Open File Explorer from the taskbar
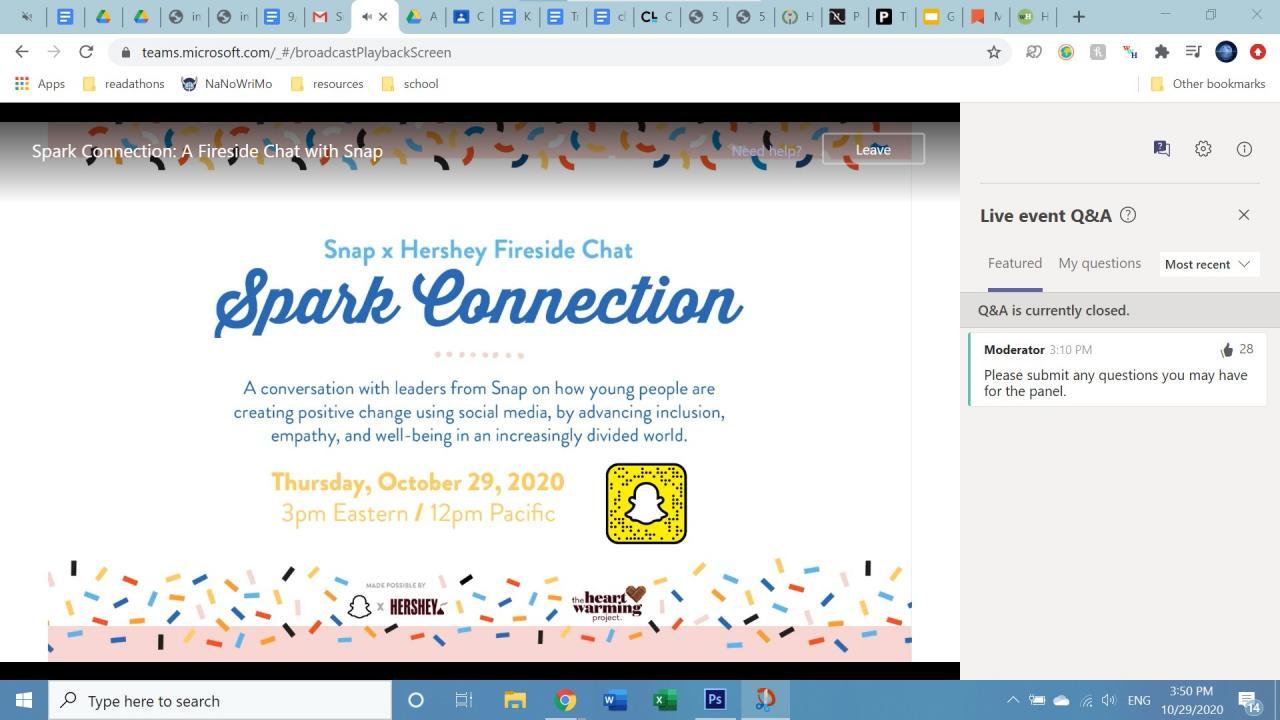 (x=515, y=700)
